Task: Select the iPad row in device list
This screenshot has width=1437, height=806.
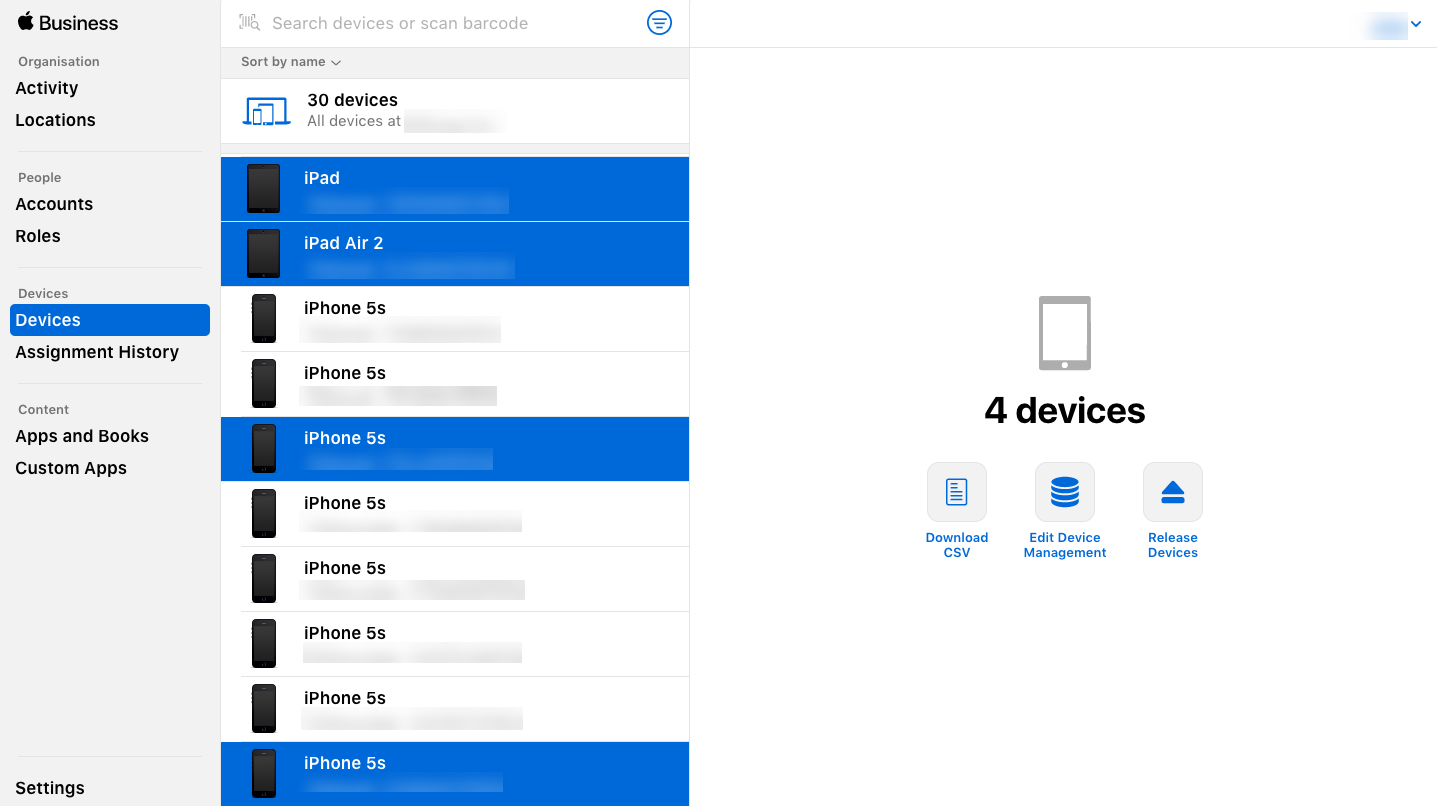Action: [455, 189]
